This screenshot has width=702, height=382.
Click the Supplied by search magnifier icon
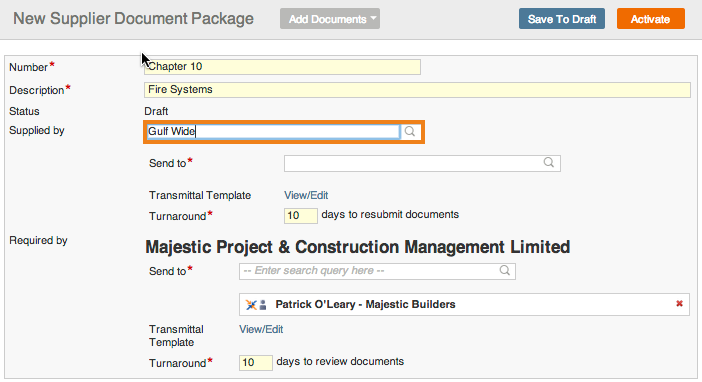tap(410, 131)
